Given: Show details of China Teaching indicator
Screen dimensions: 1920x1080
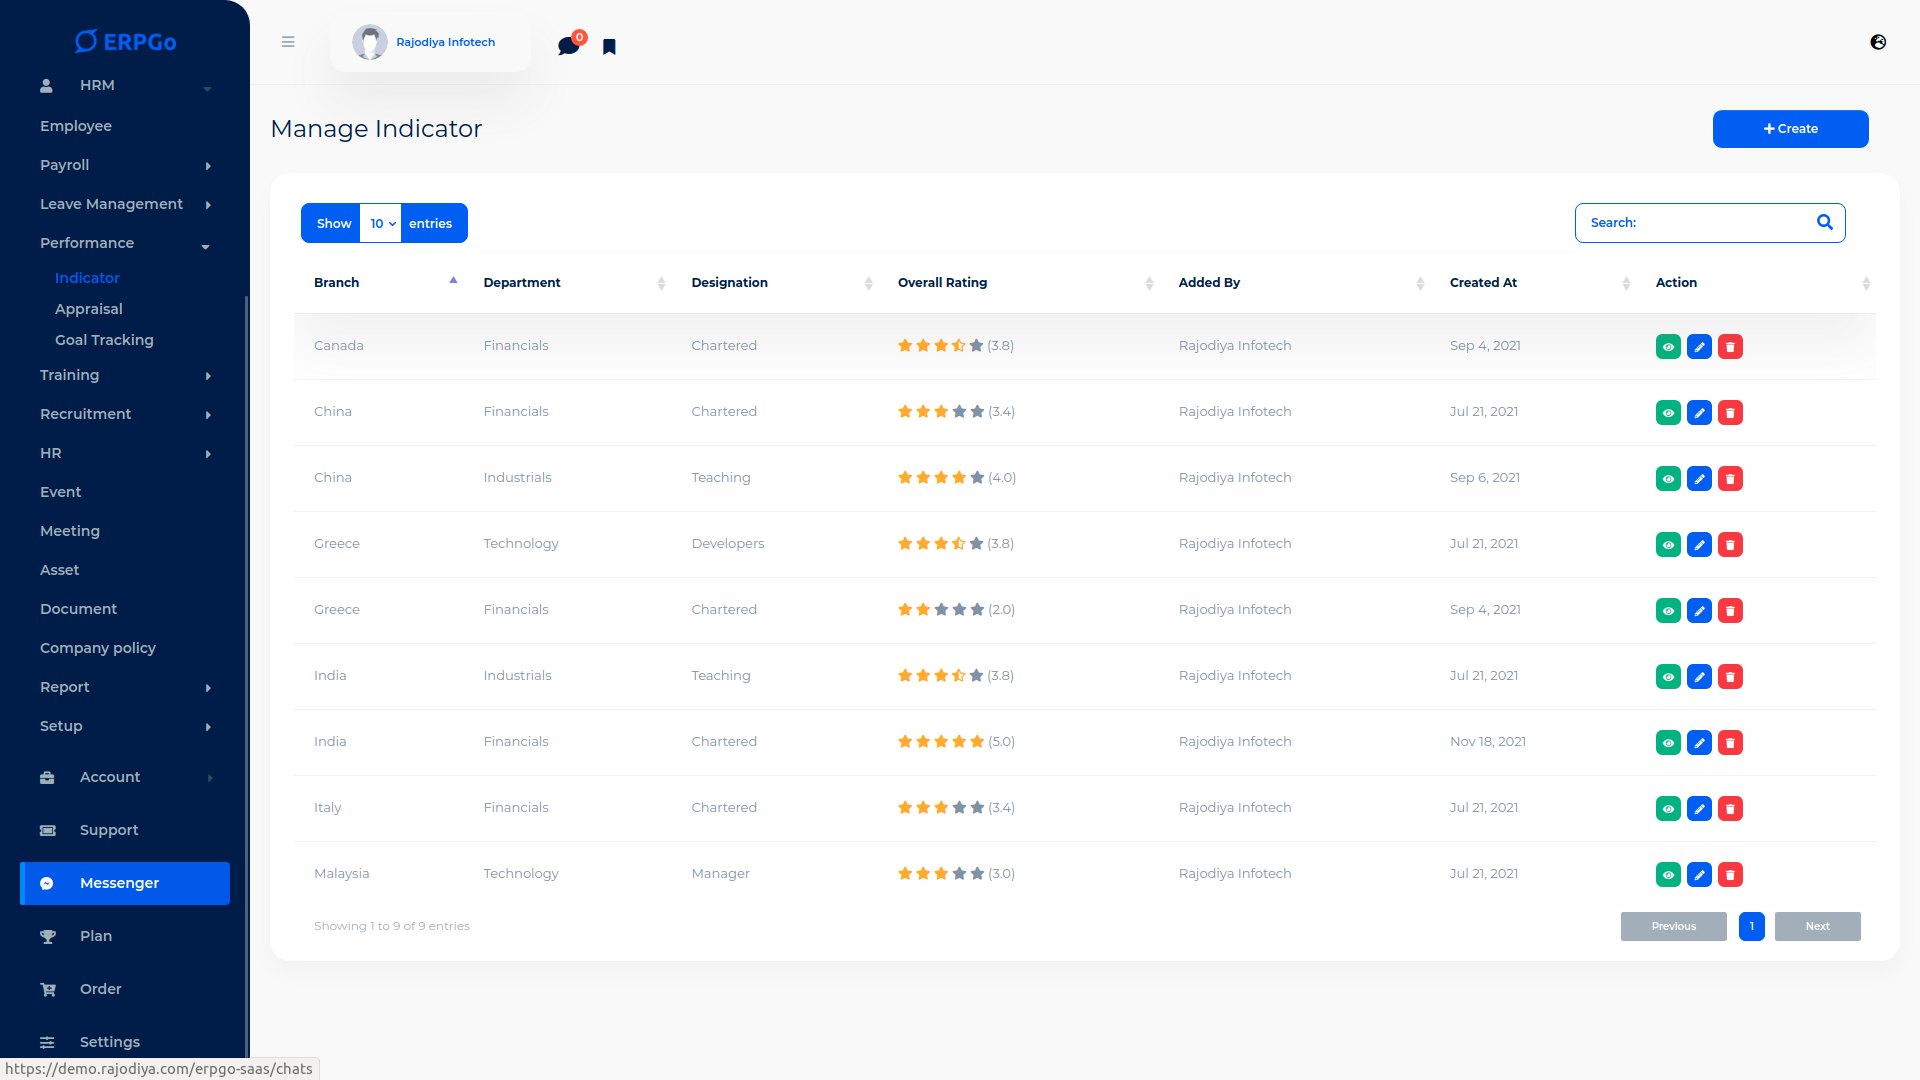Looking at the screenshot, I should [x=1668, y=479].
